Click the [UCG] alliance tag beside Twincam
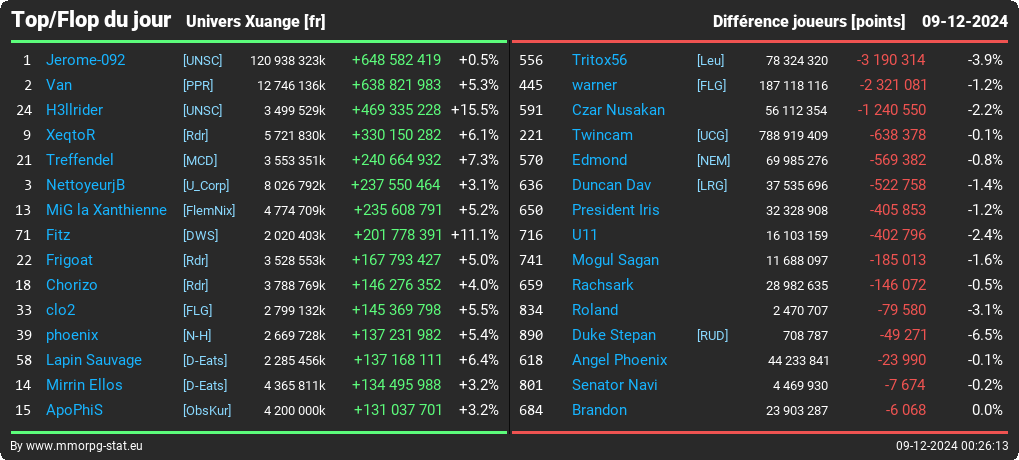This screenshot has width=1019, height=460. click(x=712, y=135)
